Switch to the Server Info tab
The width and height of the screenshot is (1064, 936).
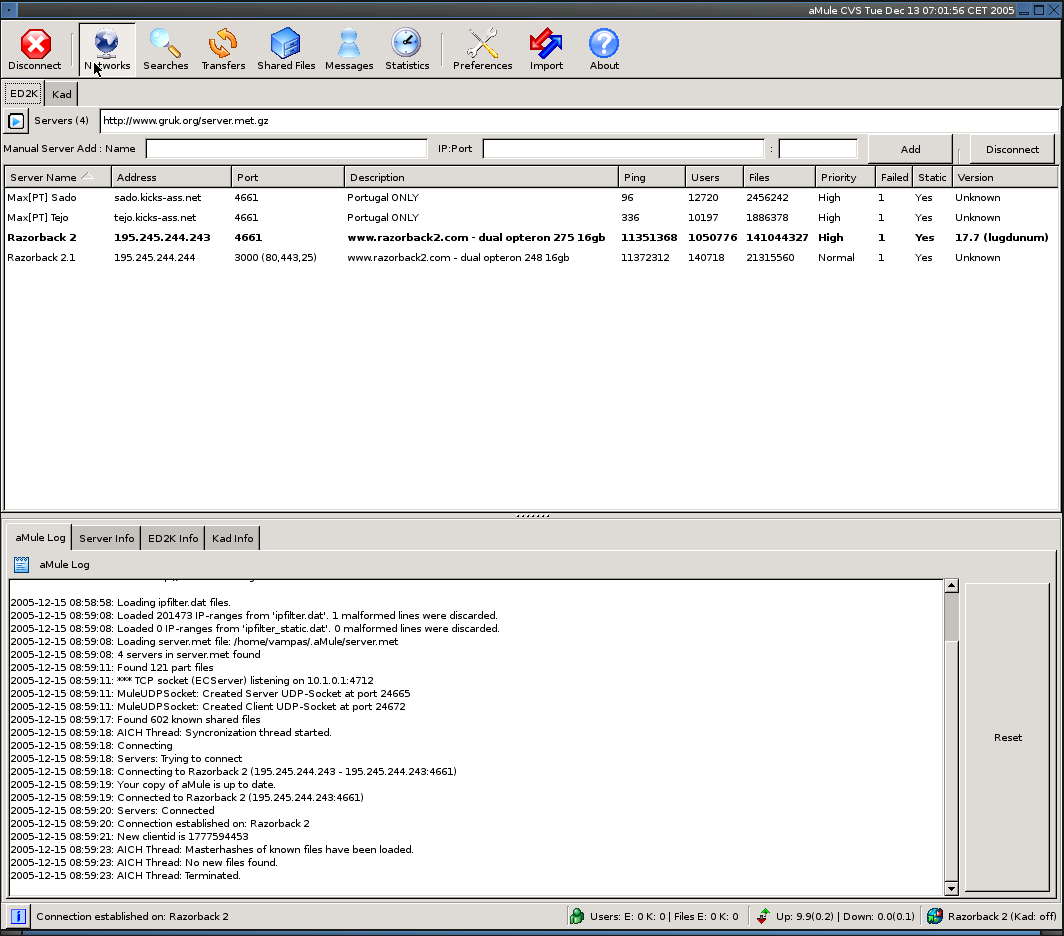(106, 538)
